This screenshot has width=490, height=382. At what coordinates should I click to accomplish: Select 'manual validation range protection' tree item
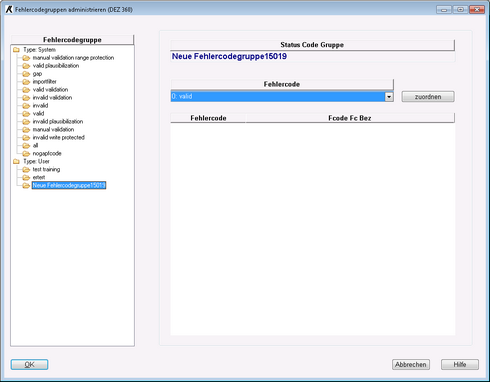coord(73,58)
